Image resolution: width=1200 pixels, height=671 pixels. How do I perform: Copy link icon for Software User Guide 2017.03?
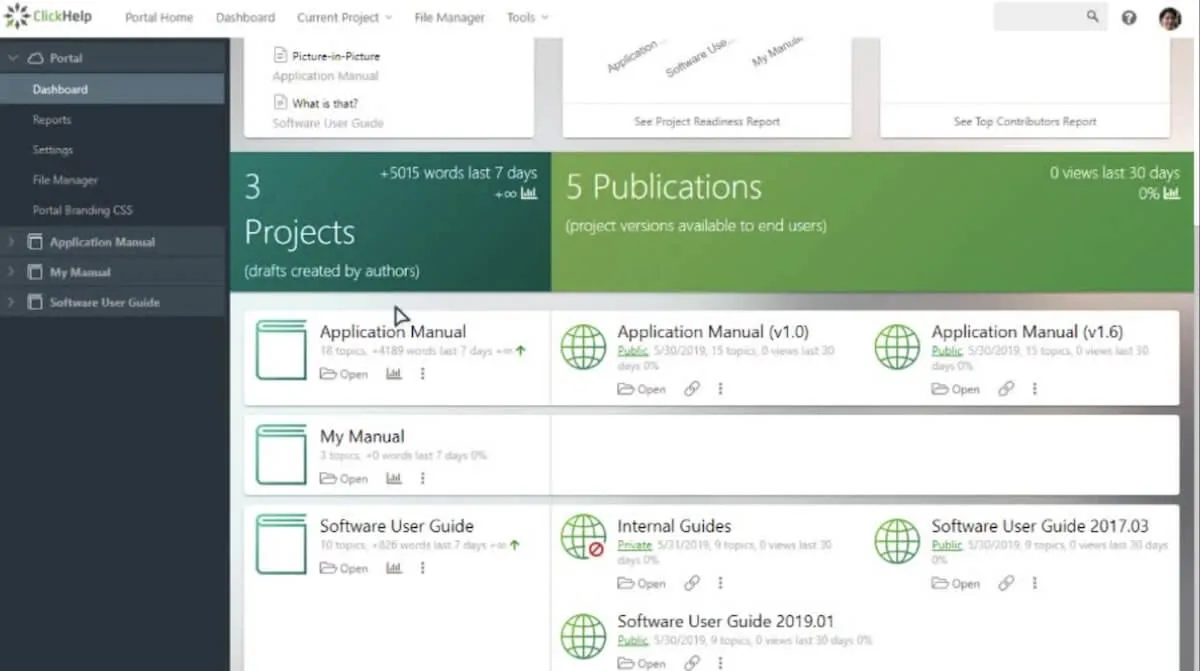pyautogui.click(x=1006, y=582)
